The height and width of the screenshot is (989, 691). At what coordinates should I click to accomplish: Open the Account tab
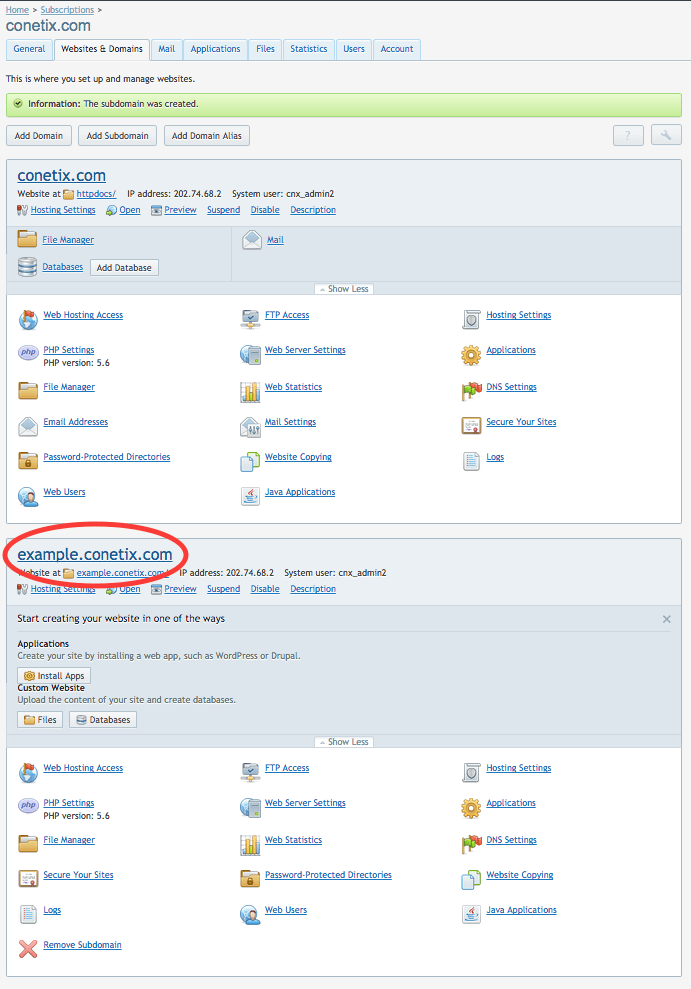coord(397,49)
